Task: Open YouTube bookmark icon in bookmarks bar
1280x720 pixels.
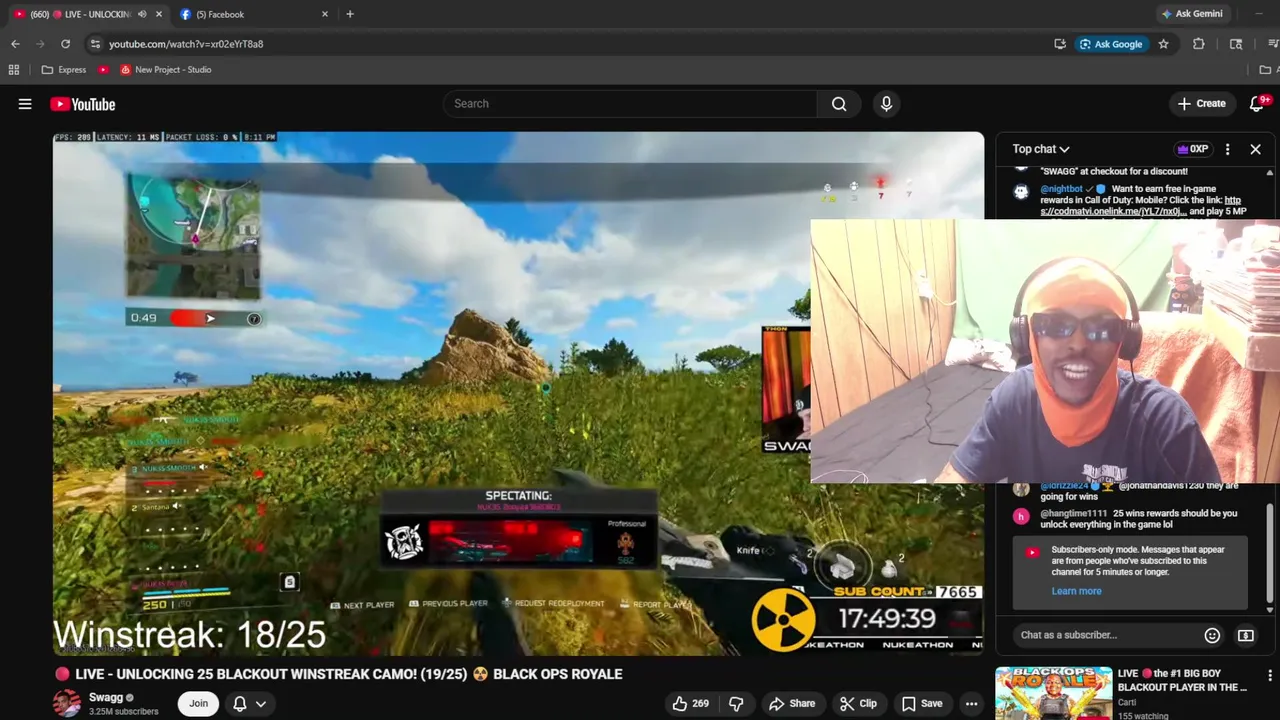Action: point(103,70)
